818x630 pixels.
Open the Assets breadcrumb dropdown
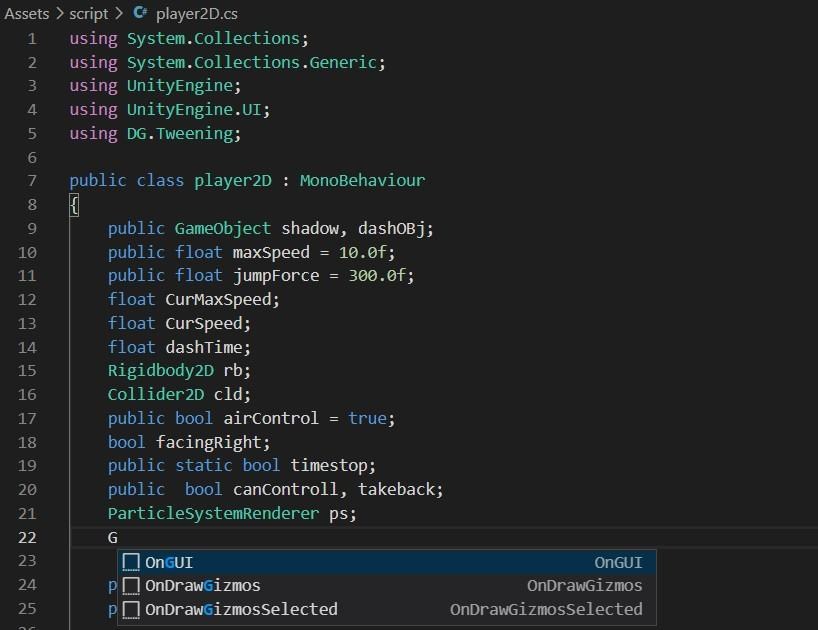tap(27, 13)
